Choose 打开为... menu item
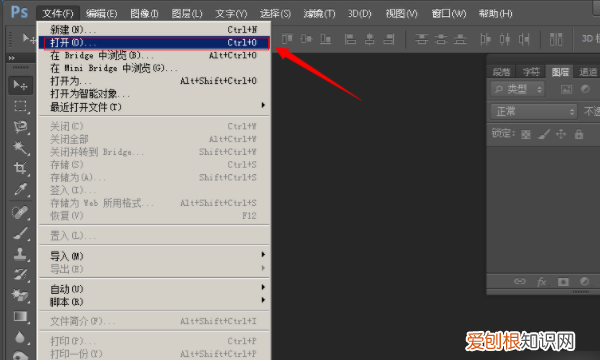The image size is (600, 360). click(154, 81)
